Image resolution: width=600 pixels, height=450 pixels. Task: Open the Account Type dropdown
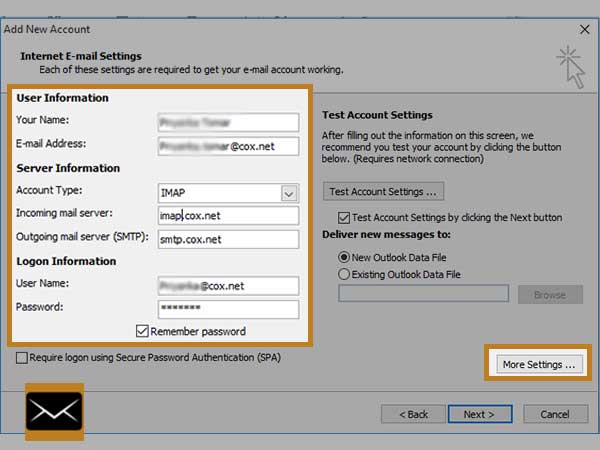pyautogui.click(x=289, y=193)
